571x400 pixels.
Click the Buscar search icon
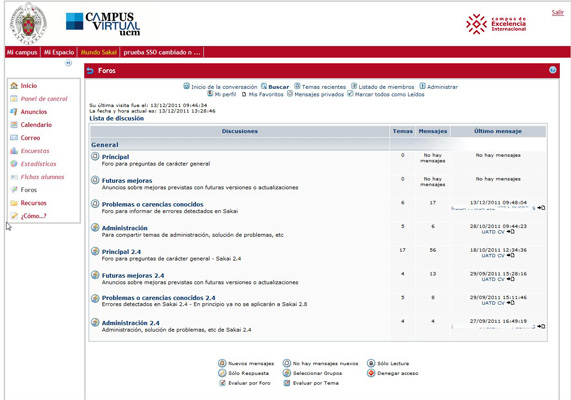click(x=264, y=86)
